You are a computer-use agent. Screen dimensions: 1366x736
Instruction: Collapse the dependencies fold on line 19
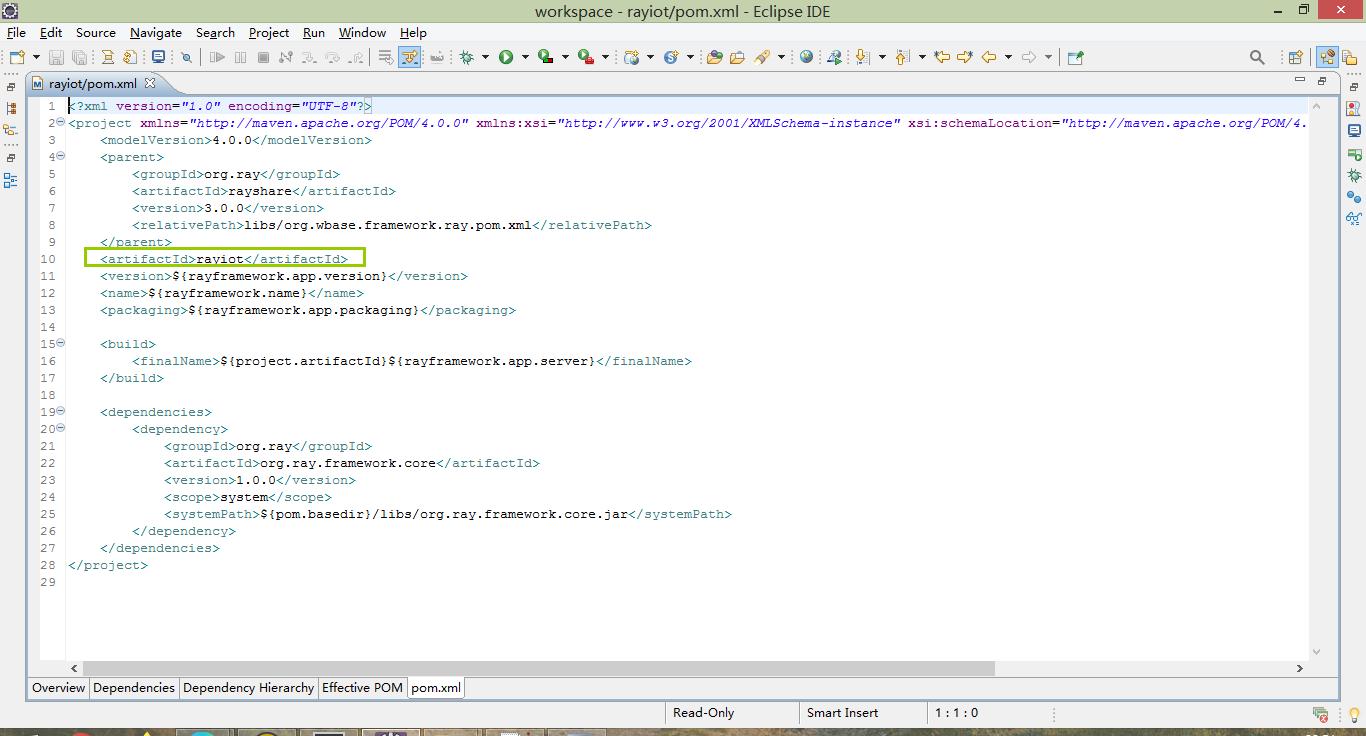[60, 411]
